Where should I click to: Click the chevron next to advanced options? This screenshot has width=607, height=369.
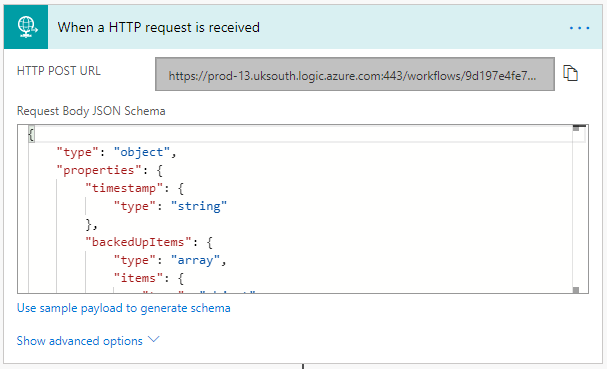153,340
